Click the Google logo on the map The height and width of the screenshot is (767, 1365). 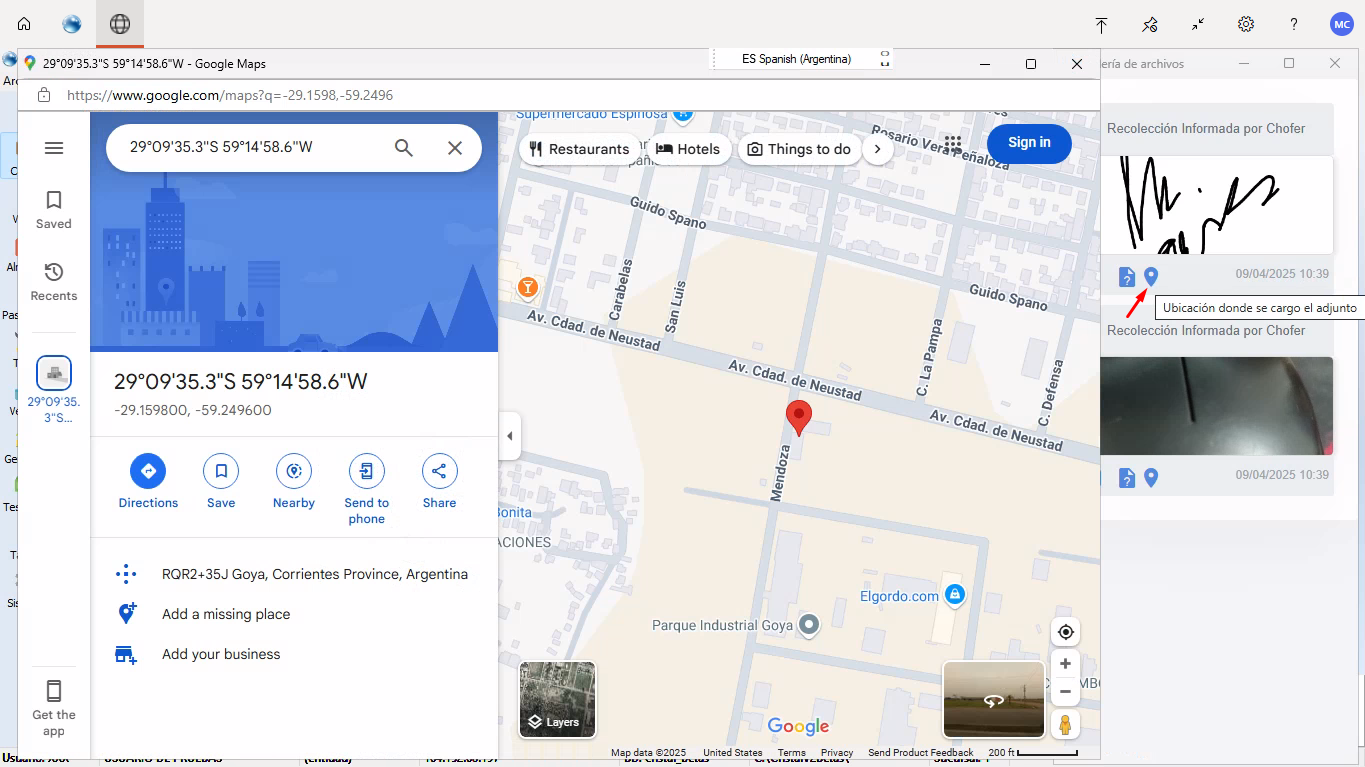pyautogui.click(x=798, y=726)
